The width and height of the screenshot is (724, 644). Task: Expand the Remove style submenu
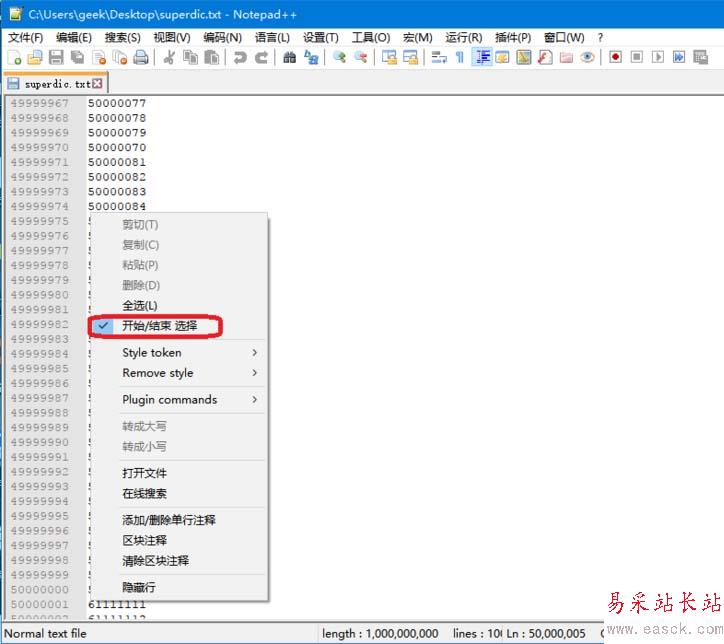pyautogui.click(x=177, y=373)
